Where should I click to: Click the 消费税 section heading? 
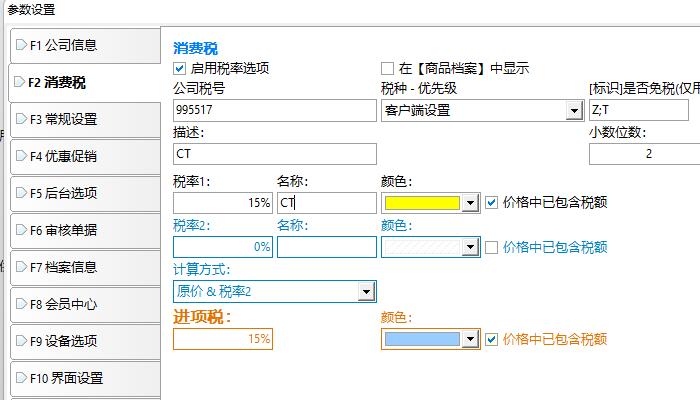[196, 48]
